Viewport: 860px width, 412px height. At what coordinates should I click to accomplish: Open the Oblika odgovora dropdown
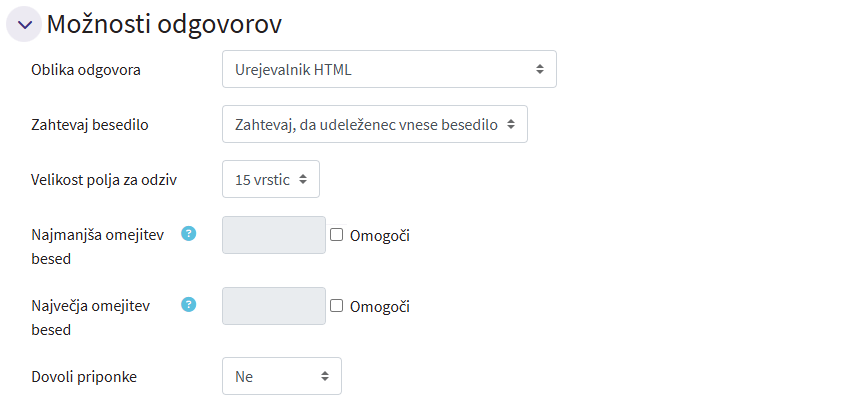pos(388,69)
